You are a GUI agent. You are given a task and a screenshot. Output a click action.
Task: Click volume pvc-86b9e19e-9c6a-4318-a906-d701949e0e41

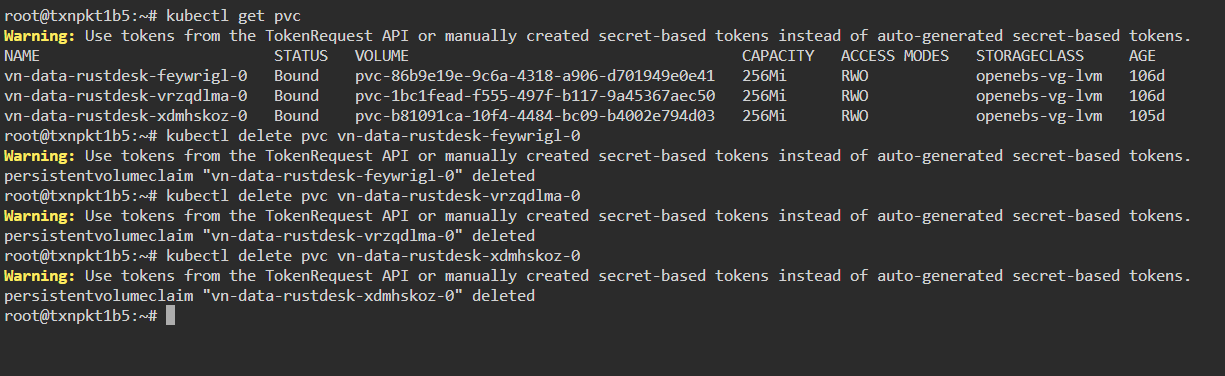coord(535,75)
